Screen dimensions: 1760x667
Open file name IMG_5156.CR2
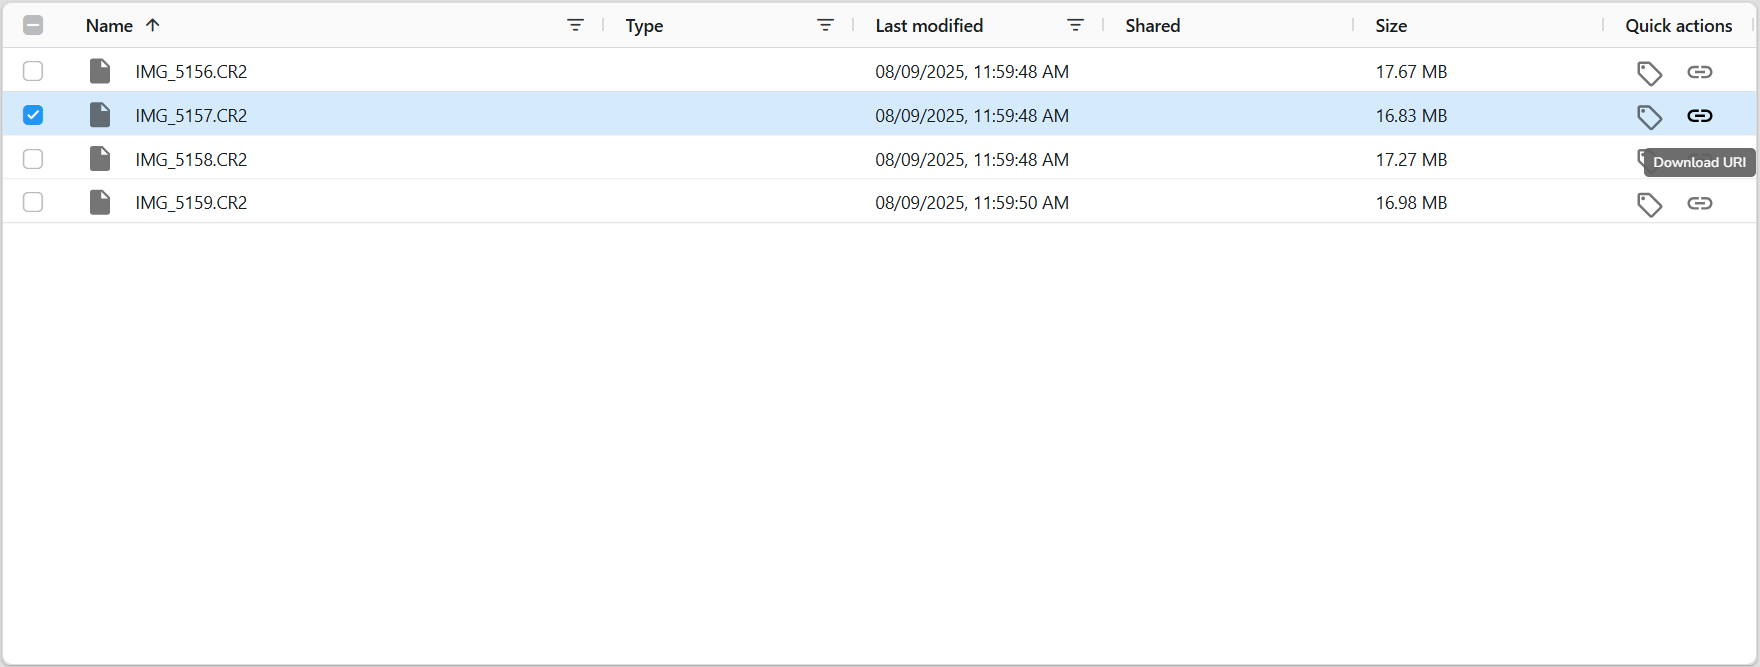tap(191, 72)
